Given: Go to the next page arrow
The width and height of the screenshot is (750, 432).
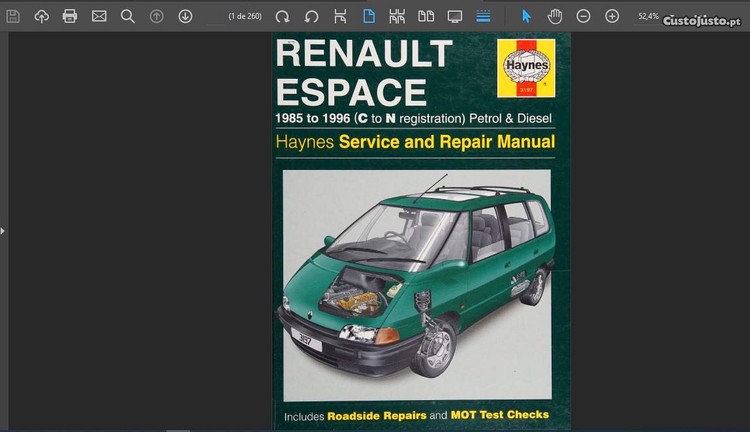Looking at the screenshot, I should click(x=185, y=16).
